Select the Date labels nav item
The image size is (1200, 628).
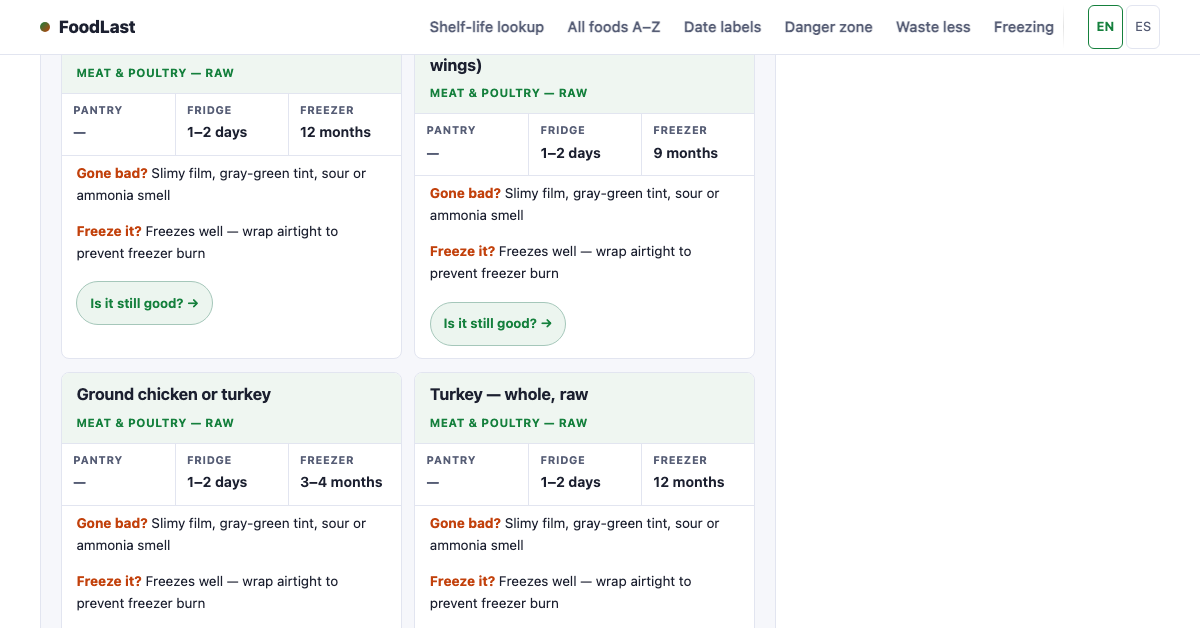coord(722,27)
